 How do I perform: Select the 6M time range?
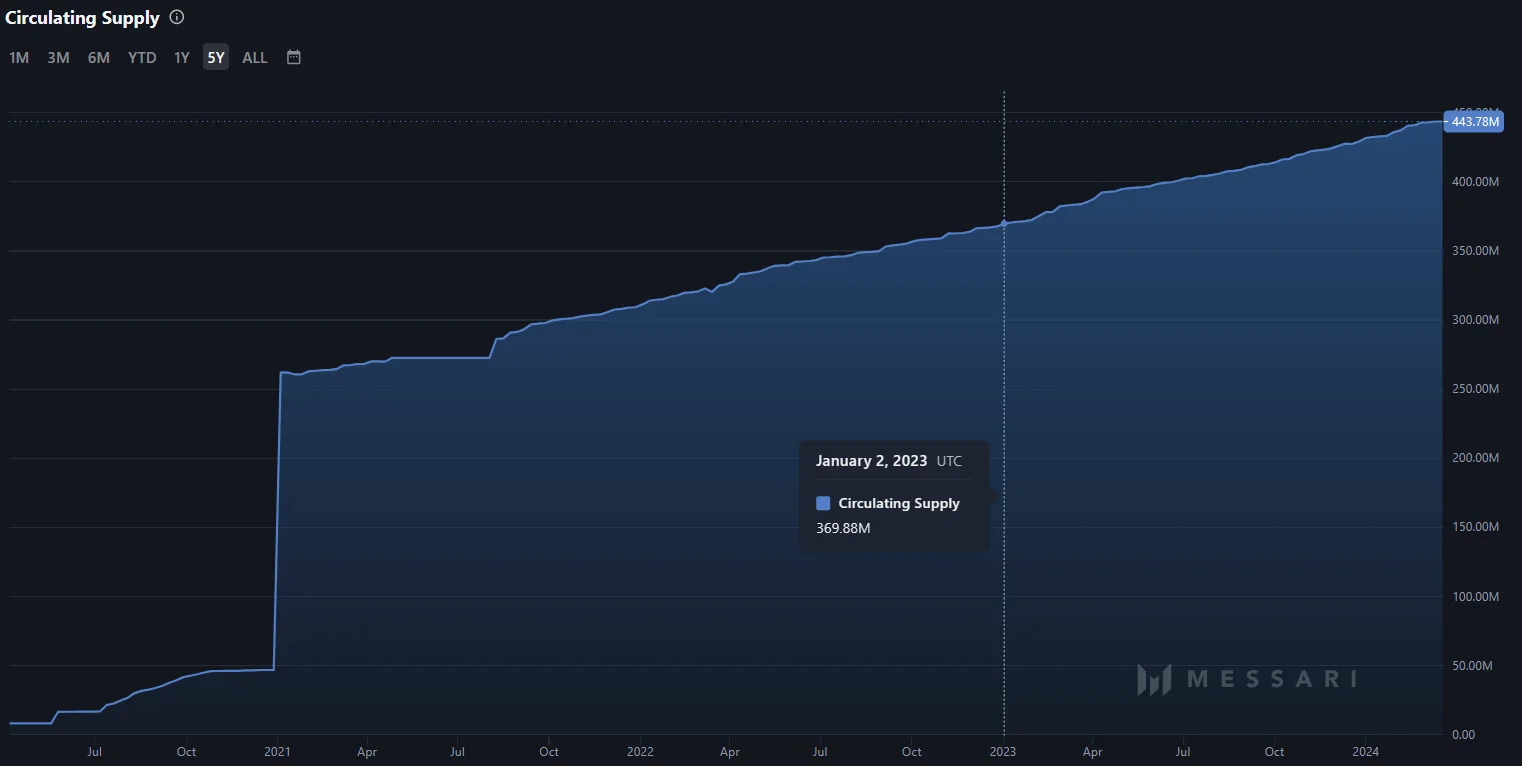coord(98,57)
